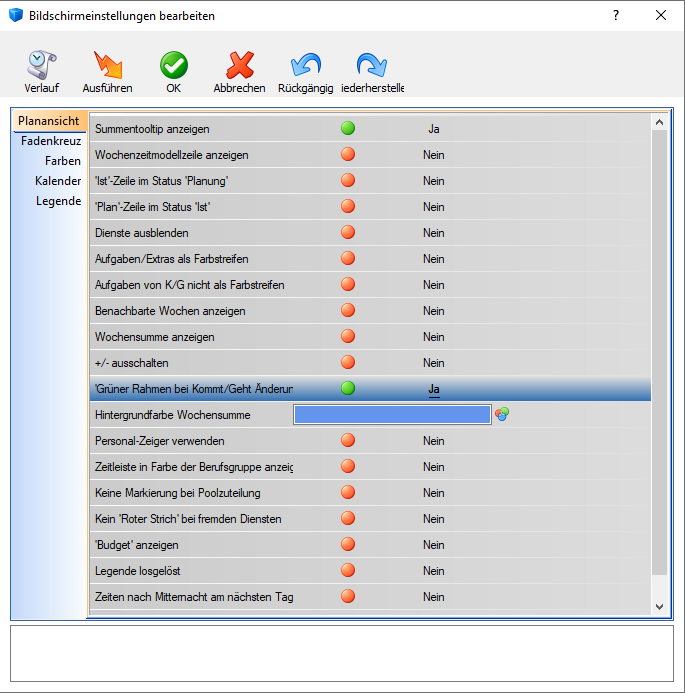
Task: Select the Kalender tab
Action: click(58, 181)
